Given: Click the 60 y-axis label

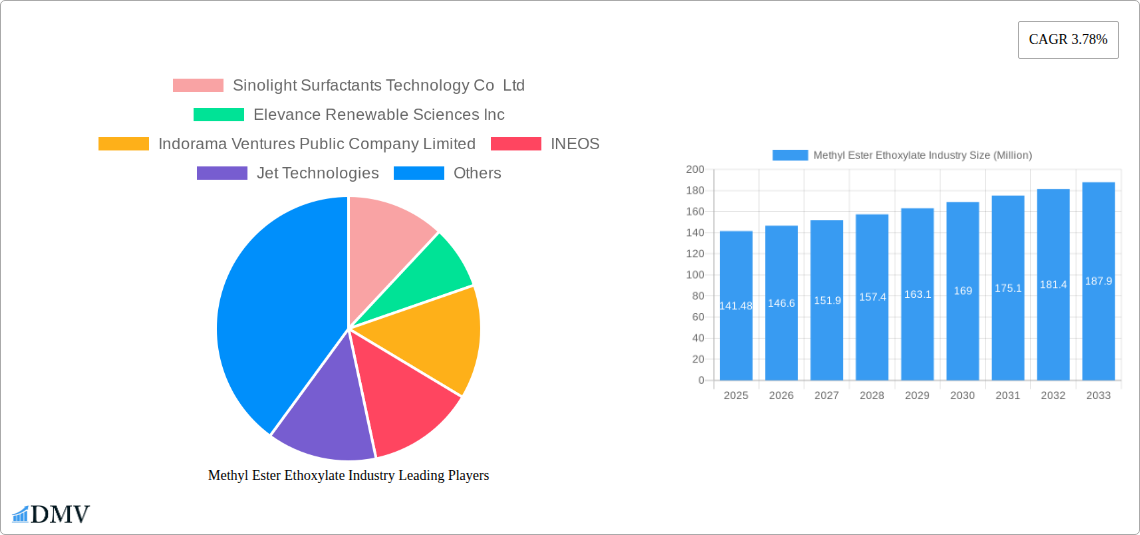Looking at the screenshot, I should tap(698, 317).
